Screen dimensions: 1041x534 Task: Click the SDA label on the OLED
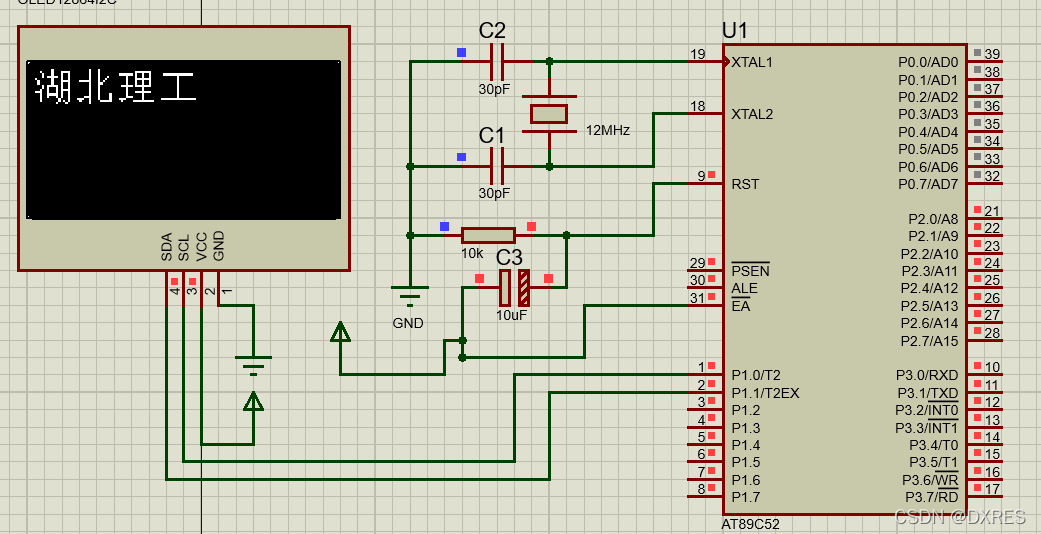point(167,246)
